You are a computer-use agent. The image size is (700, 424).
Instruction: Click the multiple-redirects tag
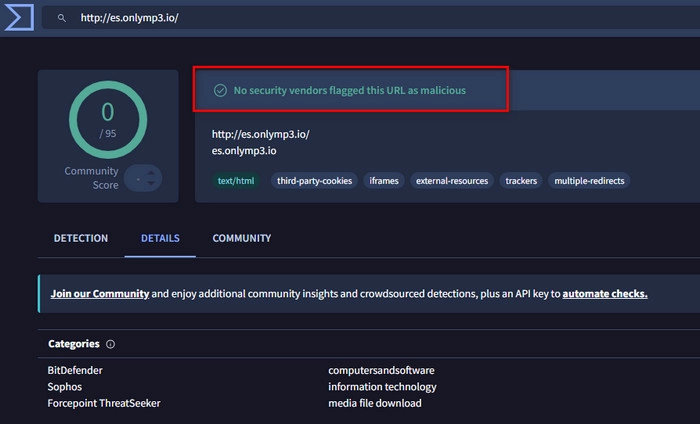(589, 181)
